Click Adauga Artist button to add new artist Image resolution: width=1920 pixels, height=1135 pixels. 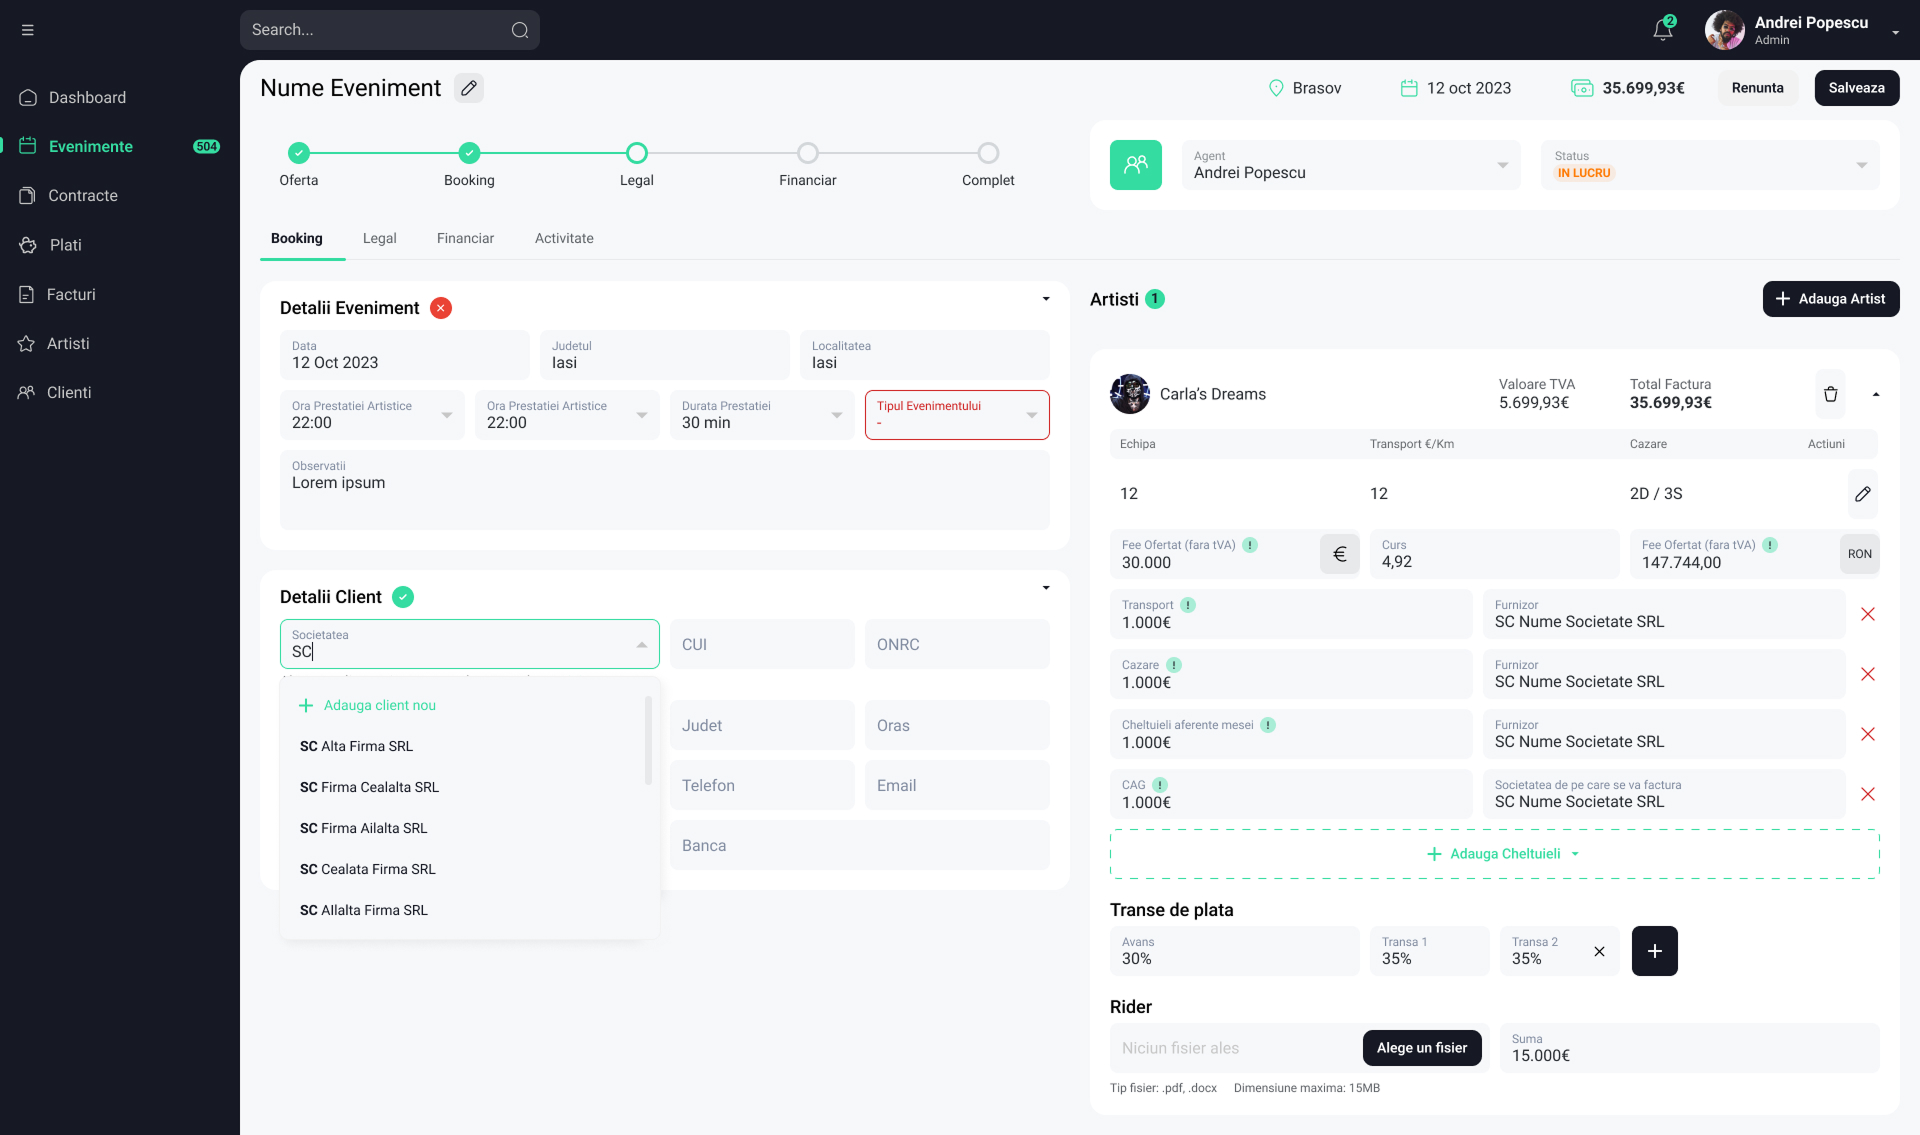(x=1831, y=299)
